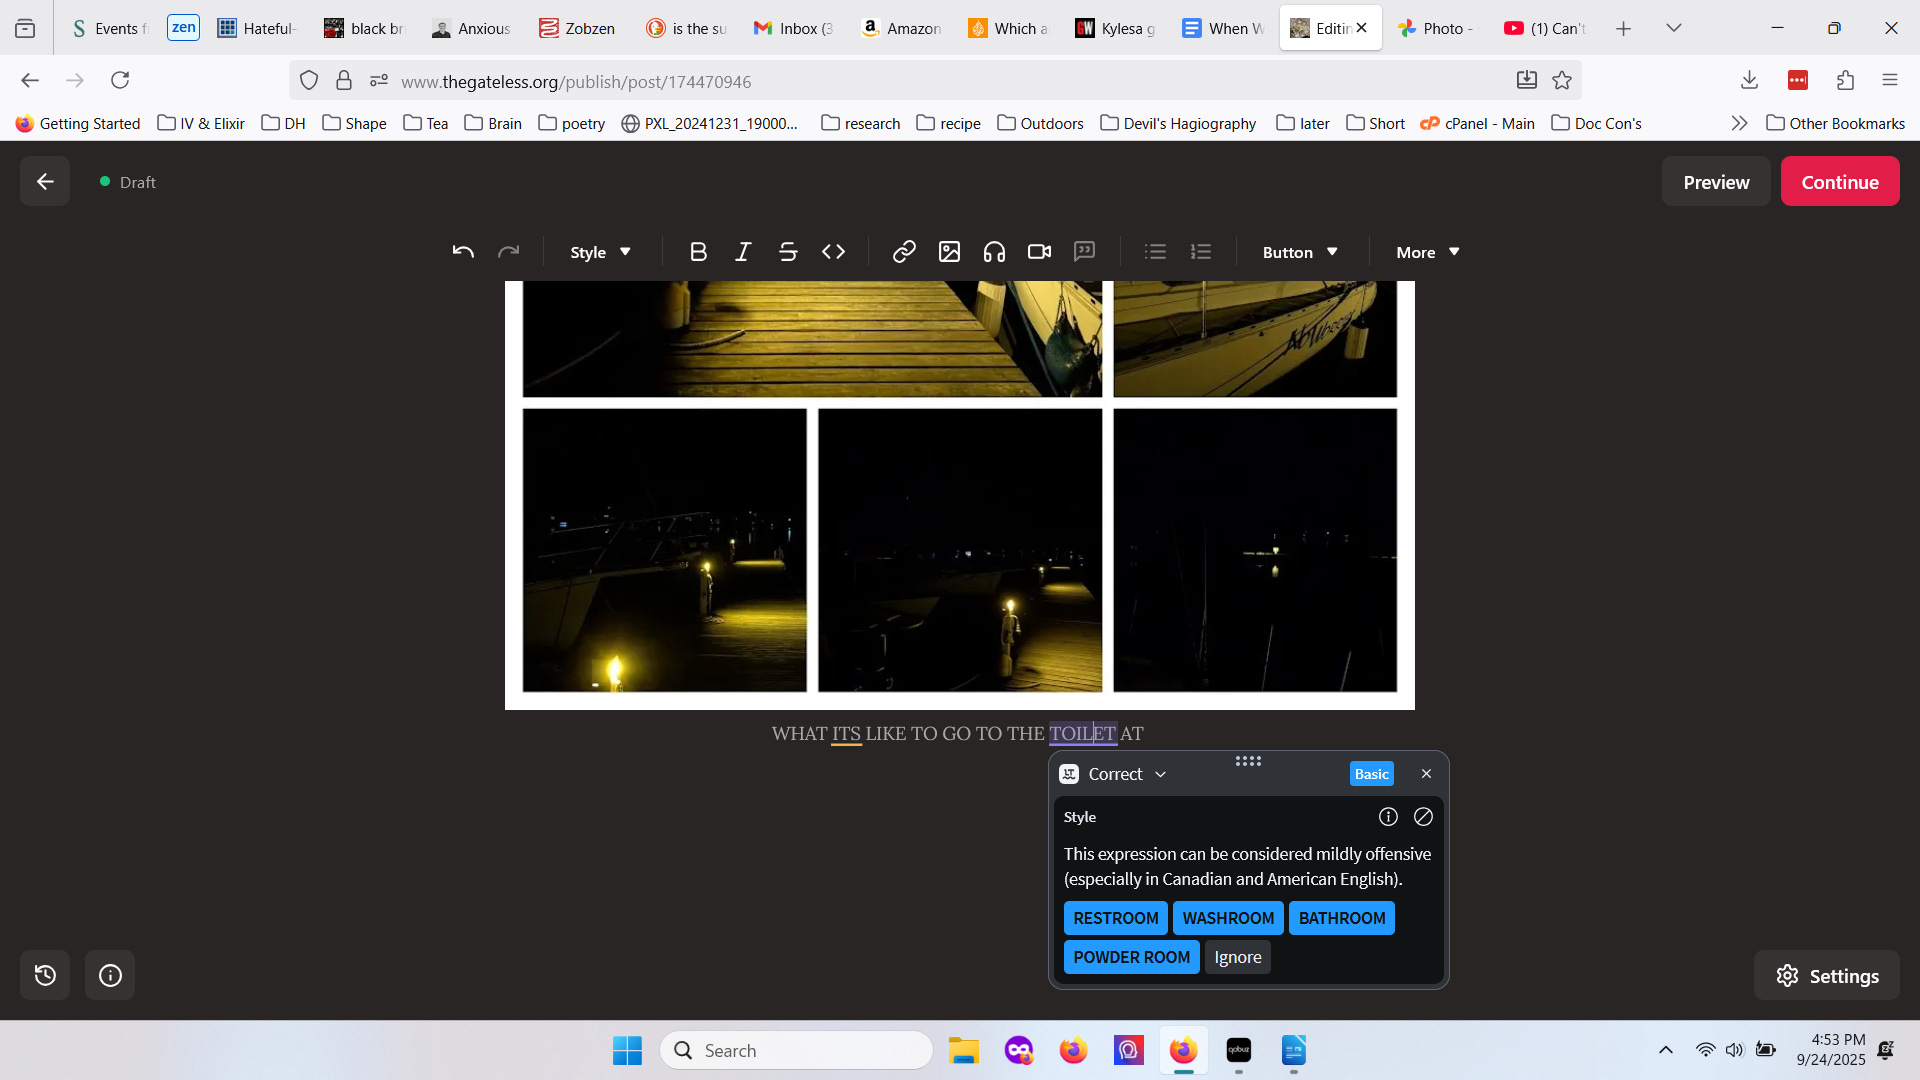Toggle italic formatting
Viewport: 1920px width, 1080px height.
743,252
